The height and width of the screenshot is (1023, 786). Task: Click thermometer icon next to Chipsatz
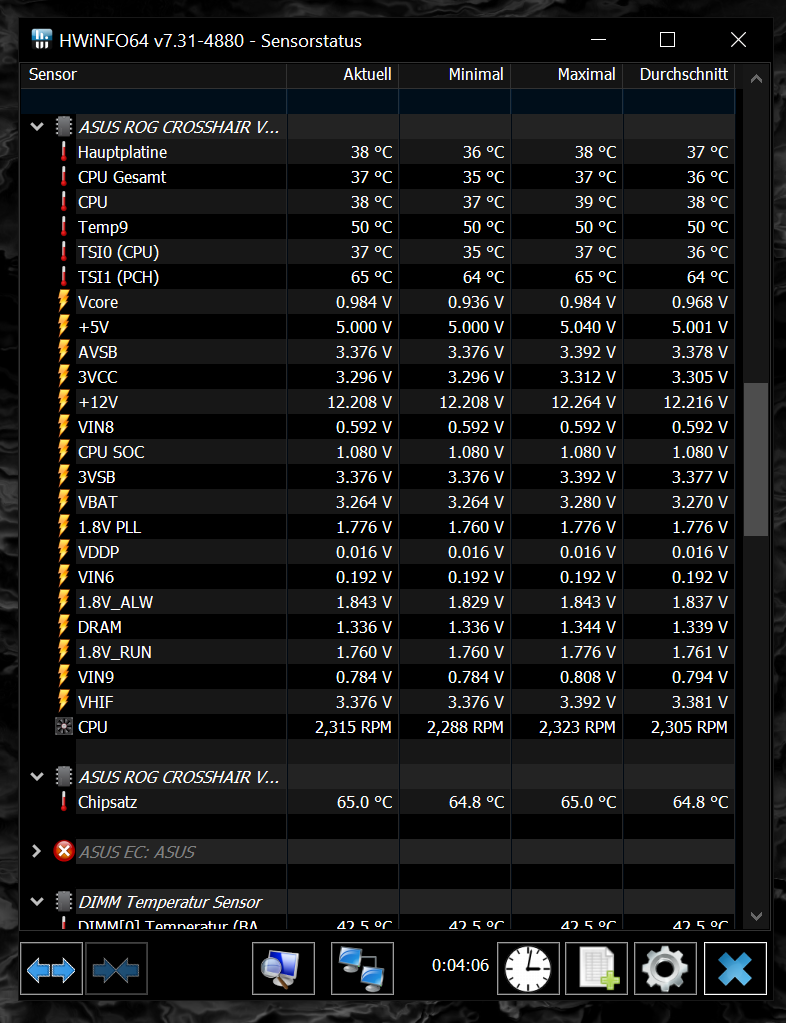[x=63, y=801]
